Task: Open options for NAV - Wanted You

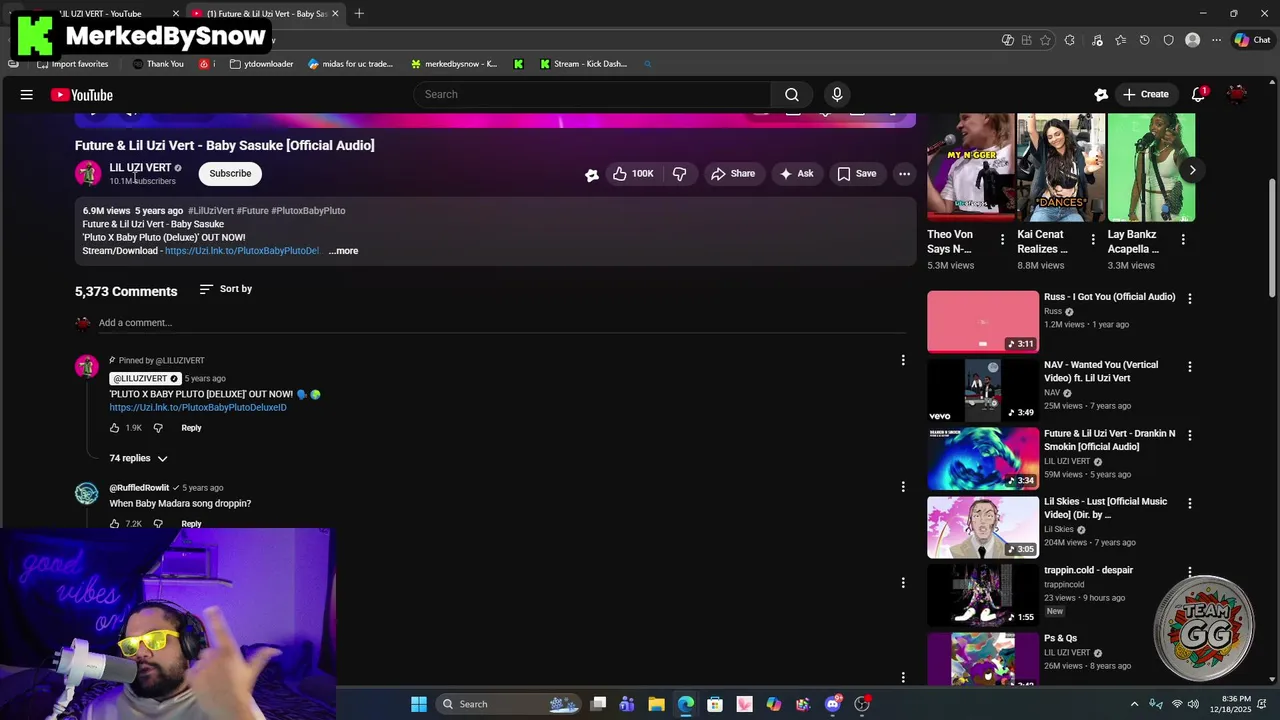Action: (1190, 367)
